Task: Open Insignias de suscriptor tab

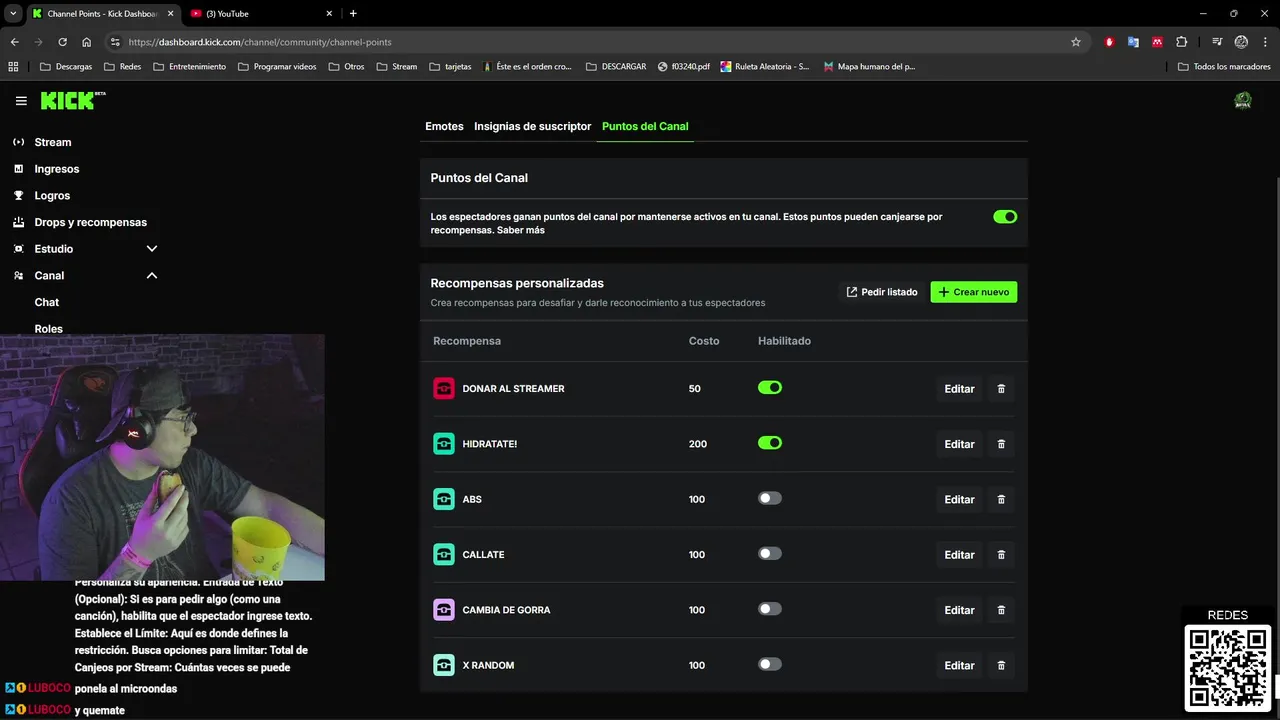Action: coord(532,127)
